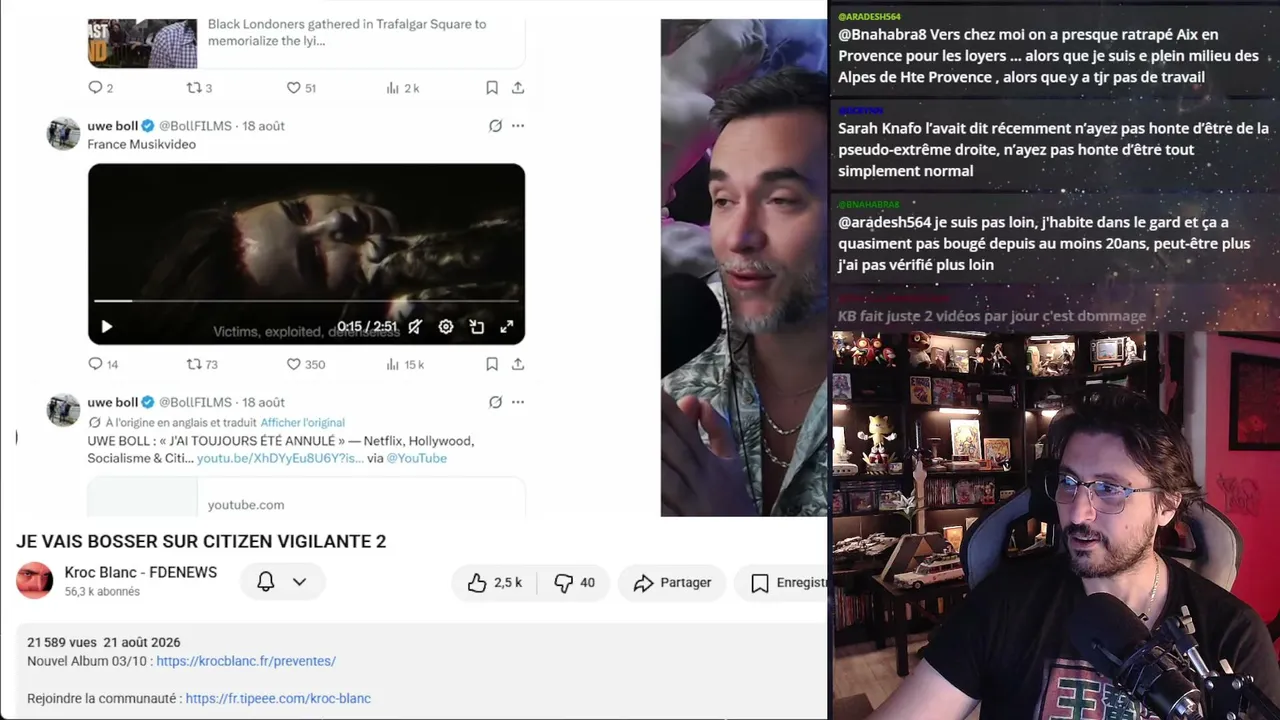The height and width of the screenshot is (720, 1280).
Task: Click chat message starting "@aradesh564 je suis pas loin"
Action: pos(1044,244)
